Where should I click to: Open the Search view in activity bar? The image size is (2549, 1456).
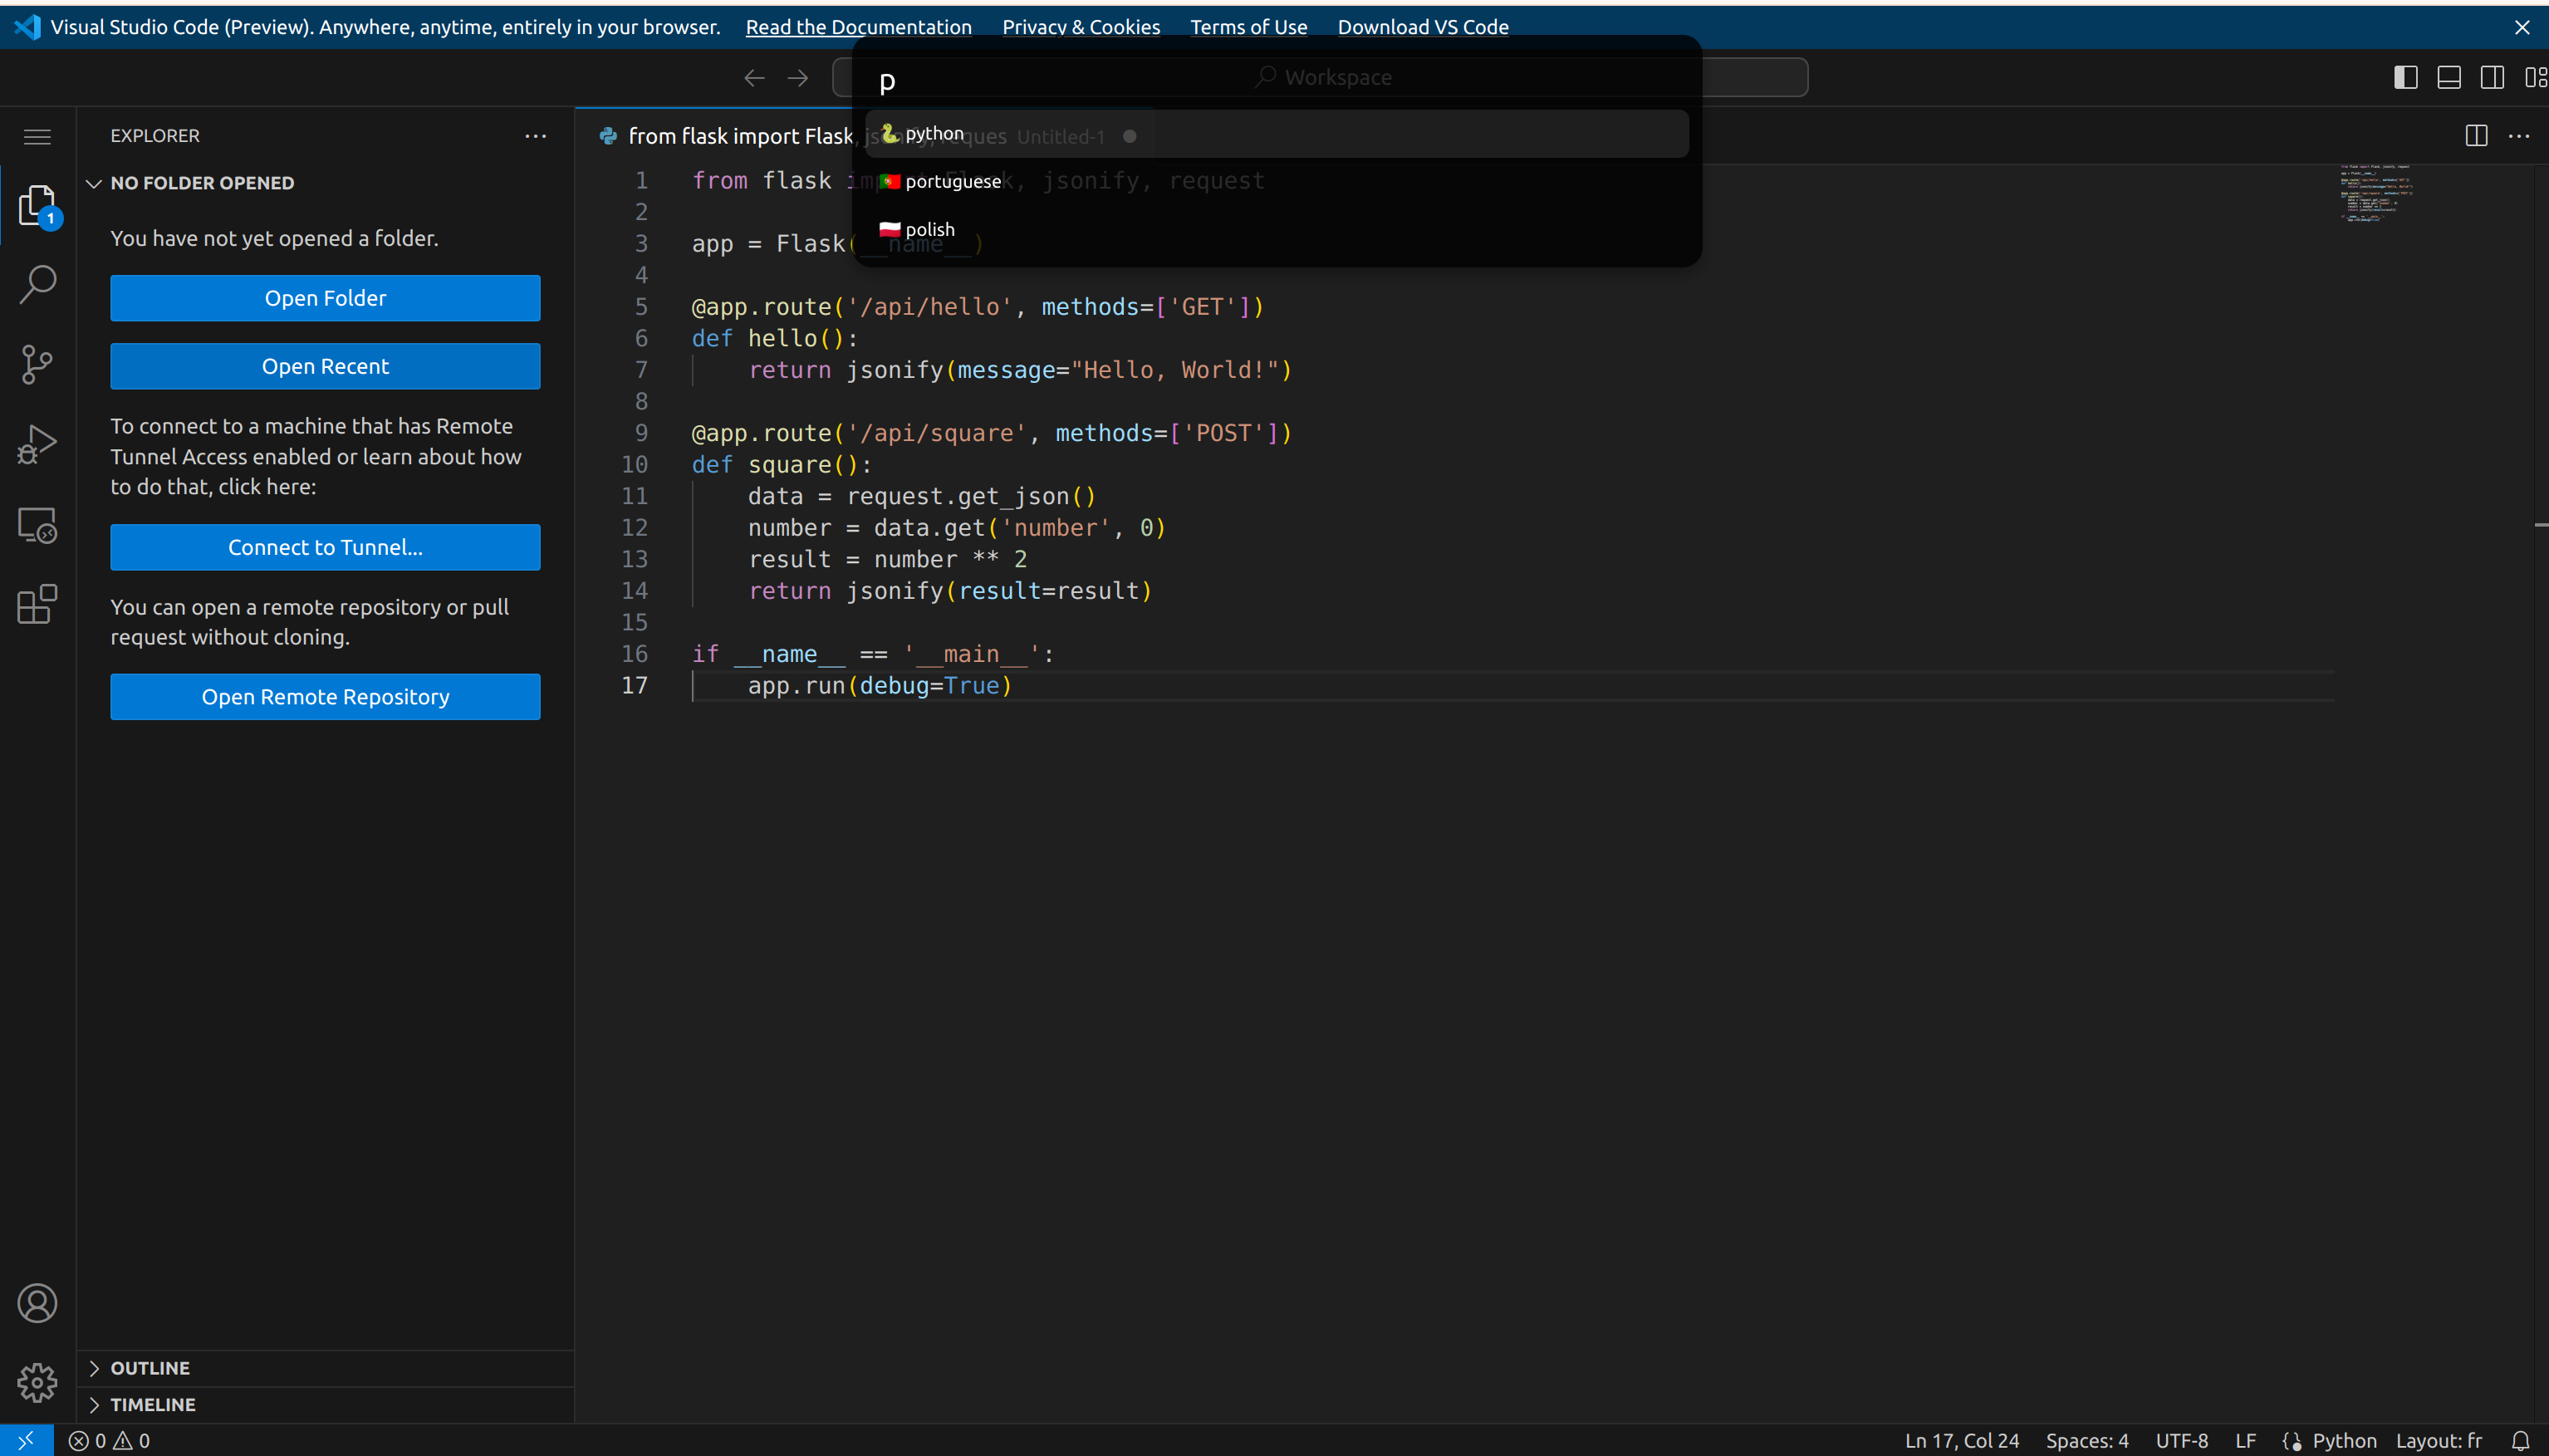click(37, 284)
